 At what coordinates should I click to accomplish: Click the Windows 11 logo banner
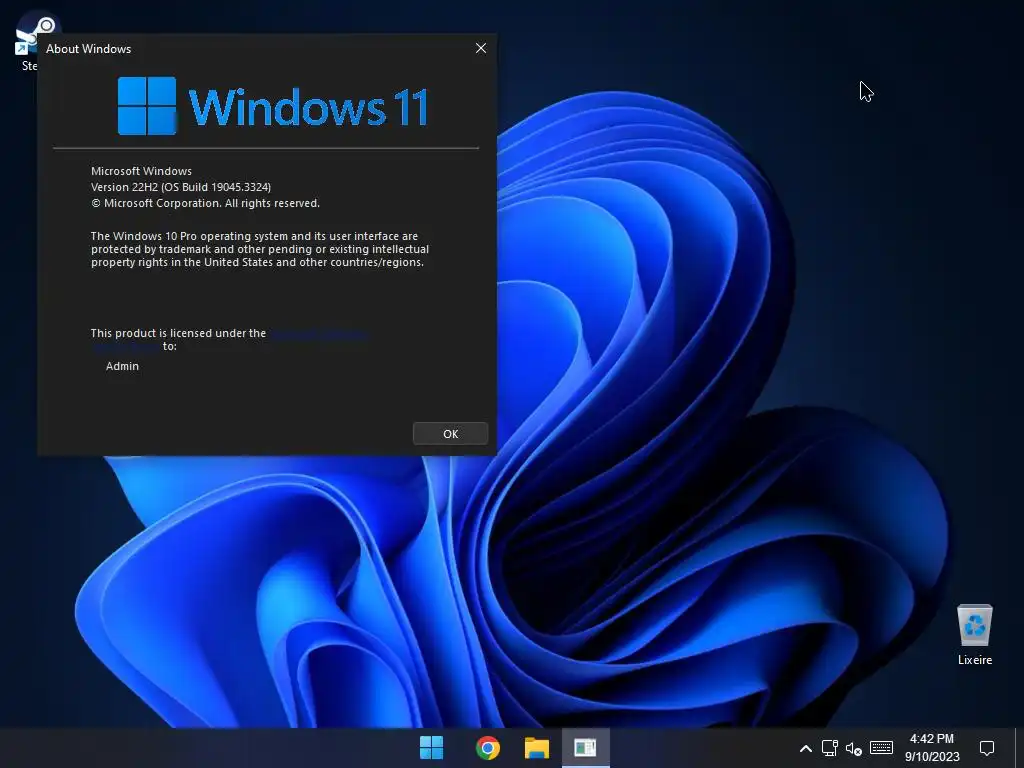pyautogui.click(x=273, y=106)
